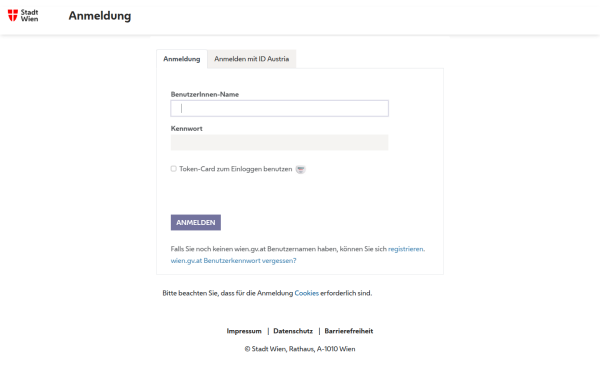This screenshot has height=375, width=600.
Task: Click into the Kennwort password field
Action: tap(279, 142)
